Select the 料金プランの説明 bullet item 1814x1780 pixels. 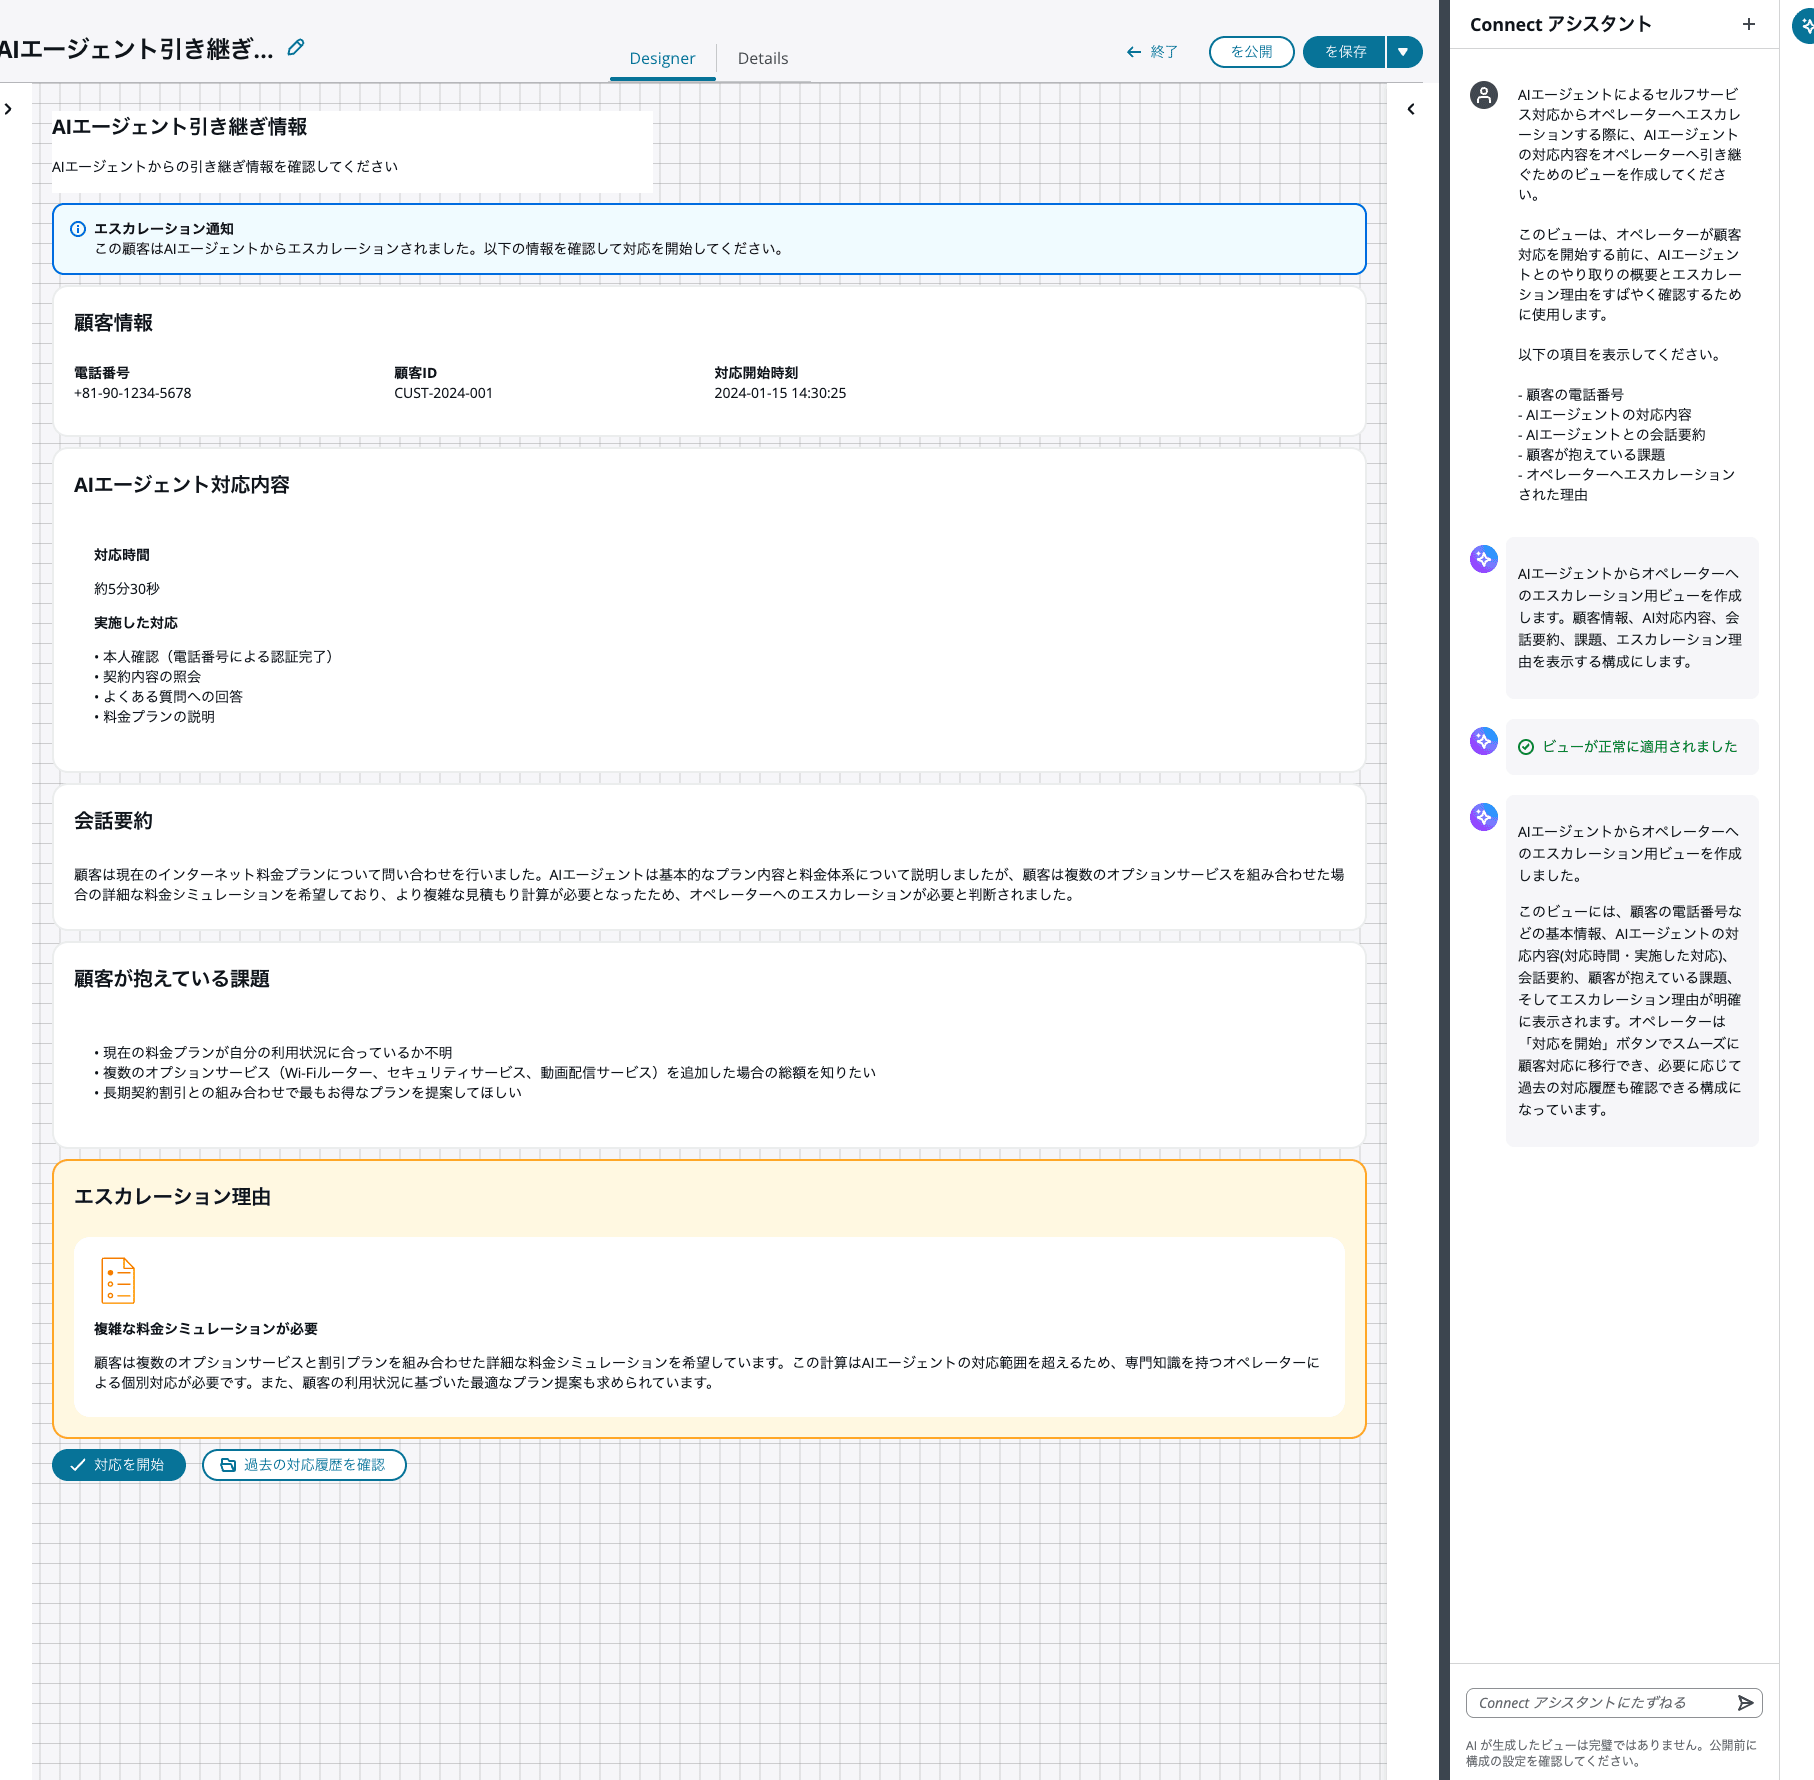(155, 717)
